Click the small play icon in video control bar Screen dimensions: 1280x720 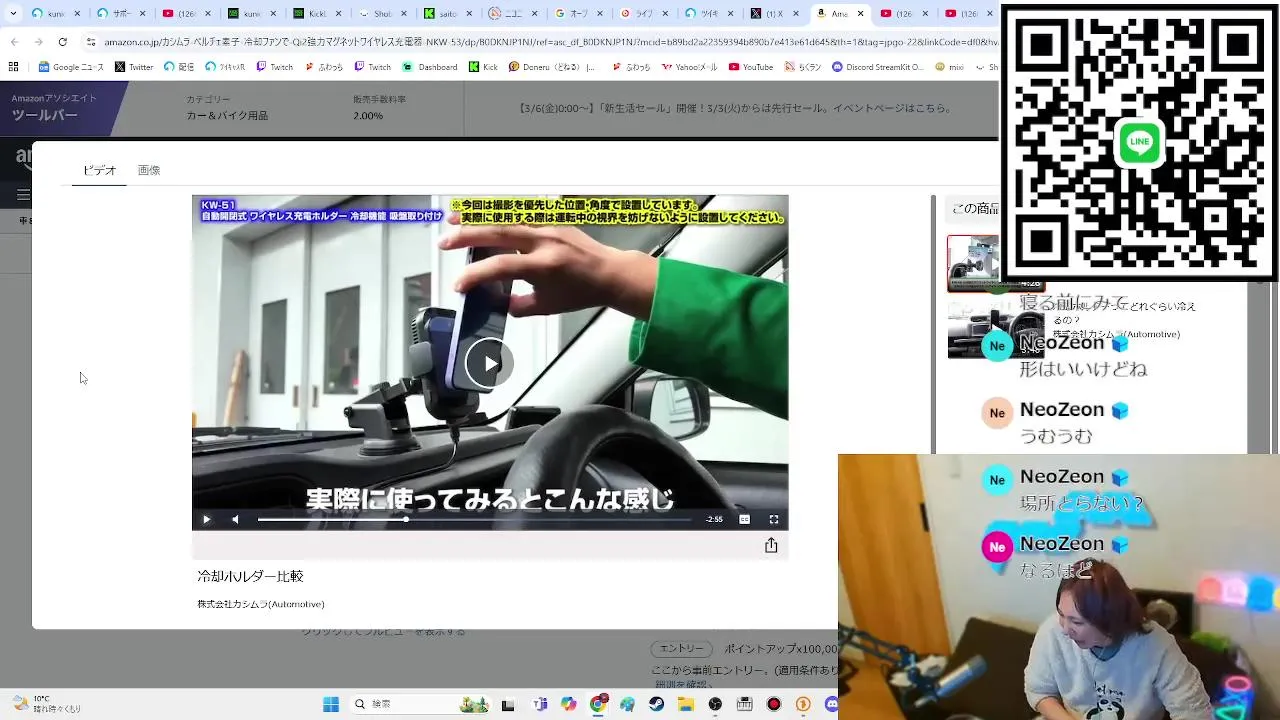click(206, 519)
